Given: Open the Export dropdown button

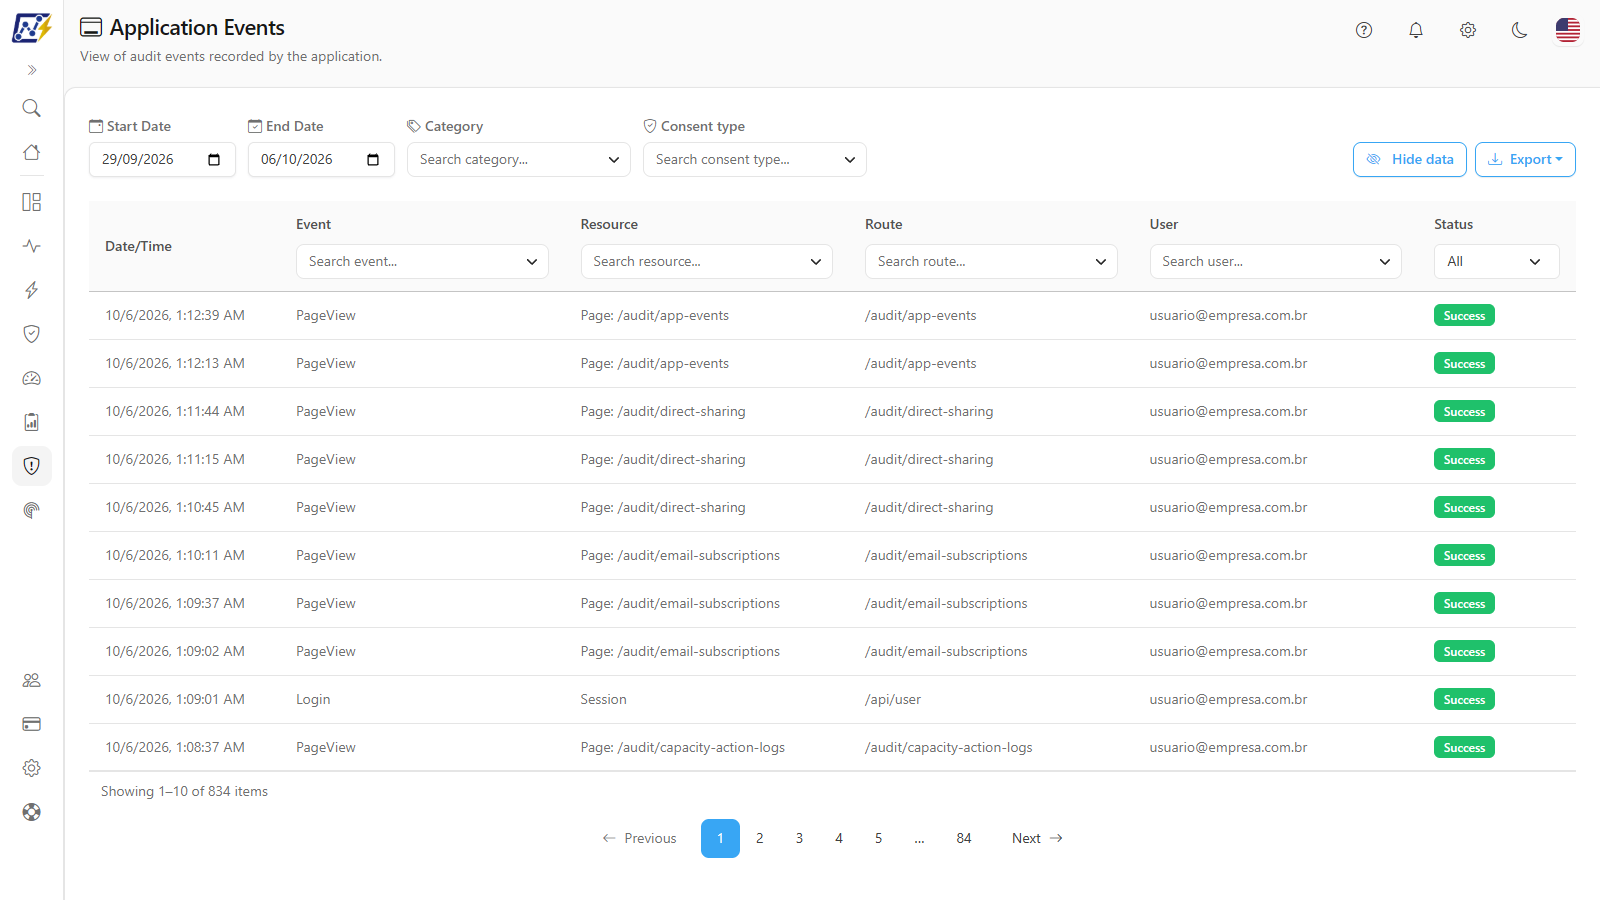Looking at the screenshot, I should click(x=1525, y=160).
